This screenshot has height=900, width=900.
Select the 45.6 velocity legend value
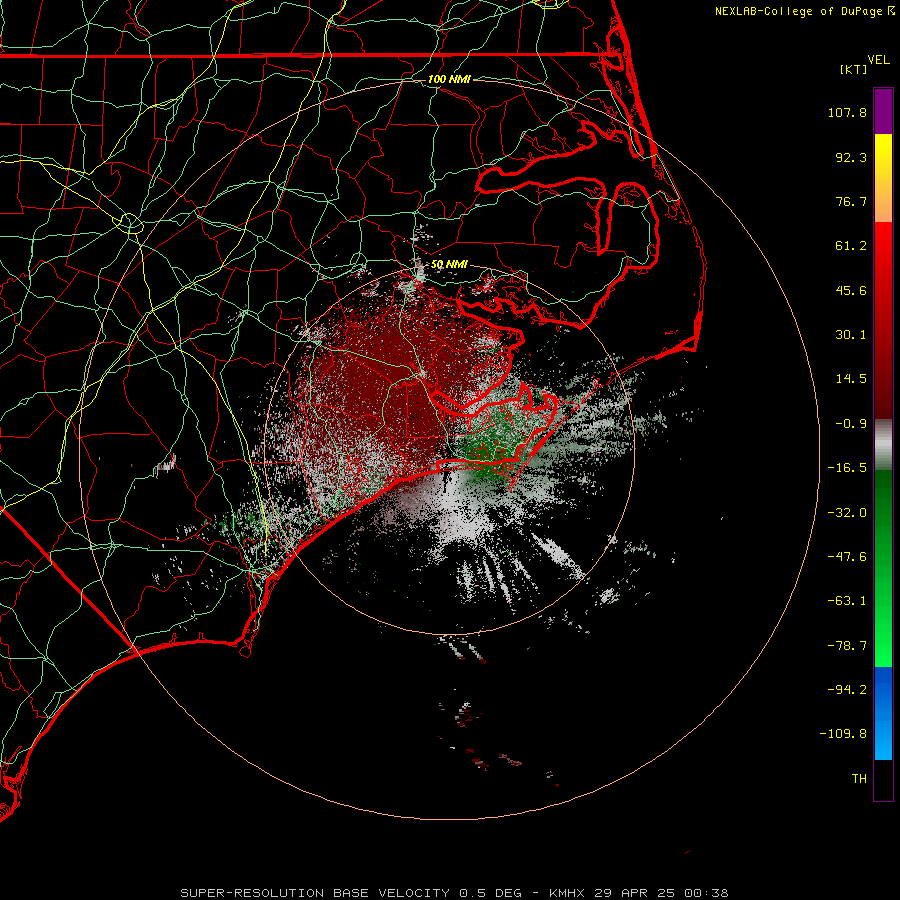pyautogui.click(x=851, y=290)
